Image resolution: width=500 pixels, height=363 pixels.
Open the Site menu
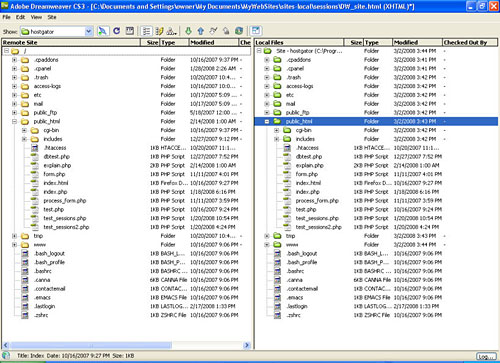52,17
